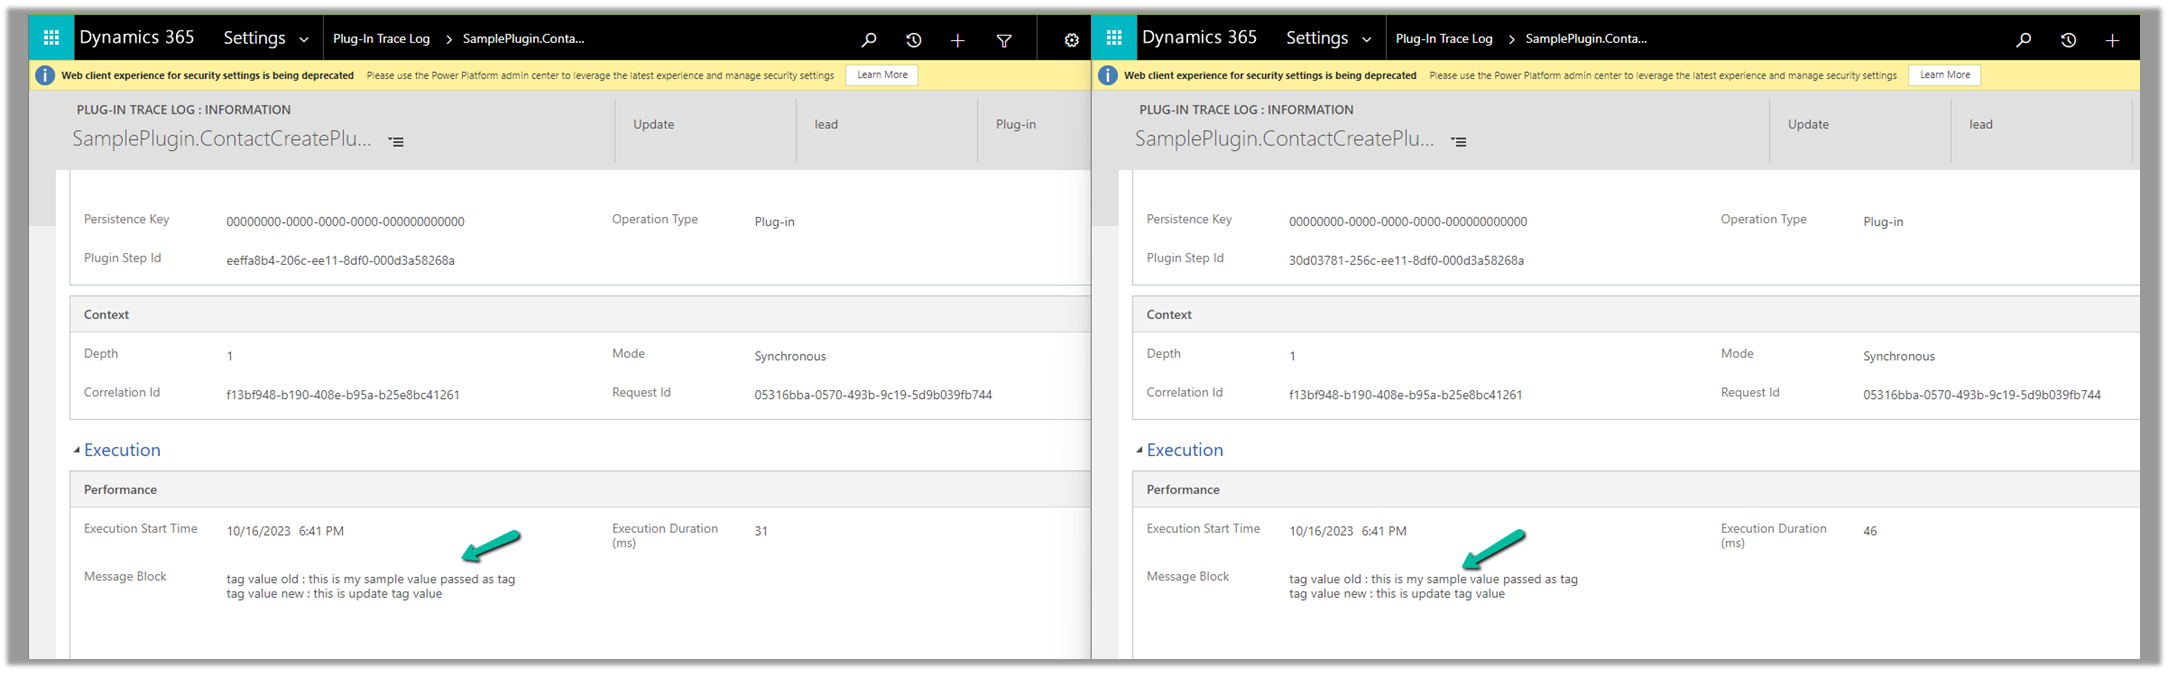Click the plus quick create icon in left window
The width and height of the screenshot is (2168, 673).
(957, 40)
